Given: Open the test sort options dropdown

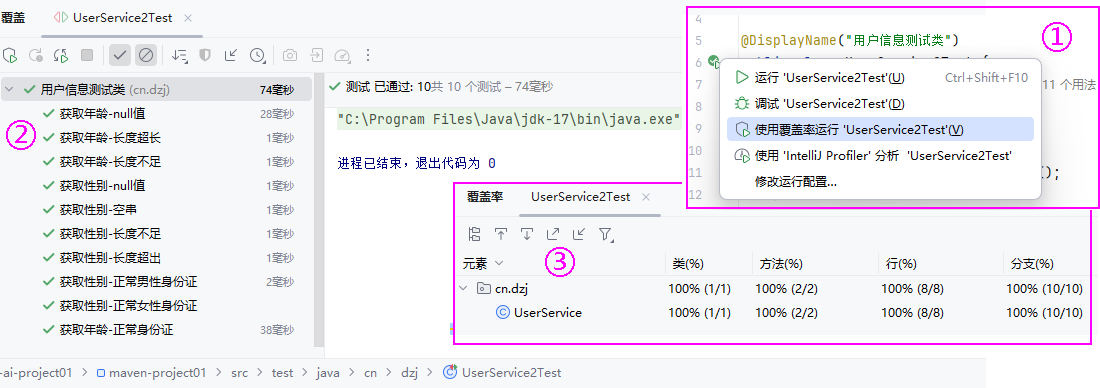Looking at the screenshot, I should click(x=180, y=55).
